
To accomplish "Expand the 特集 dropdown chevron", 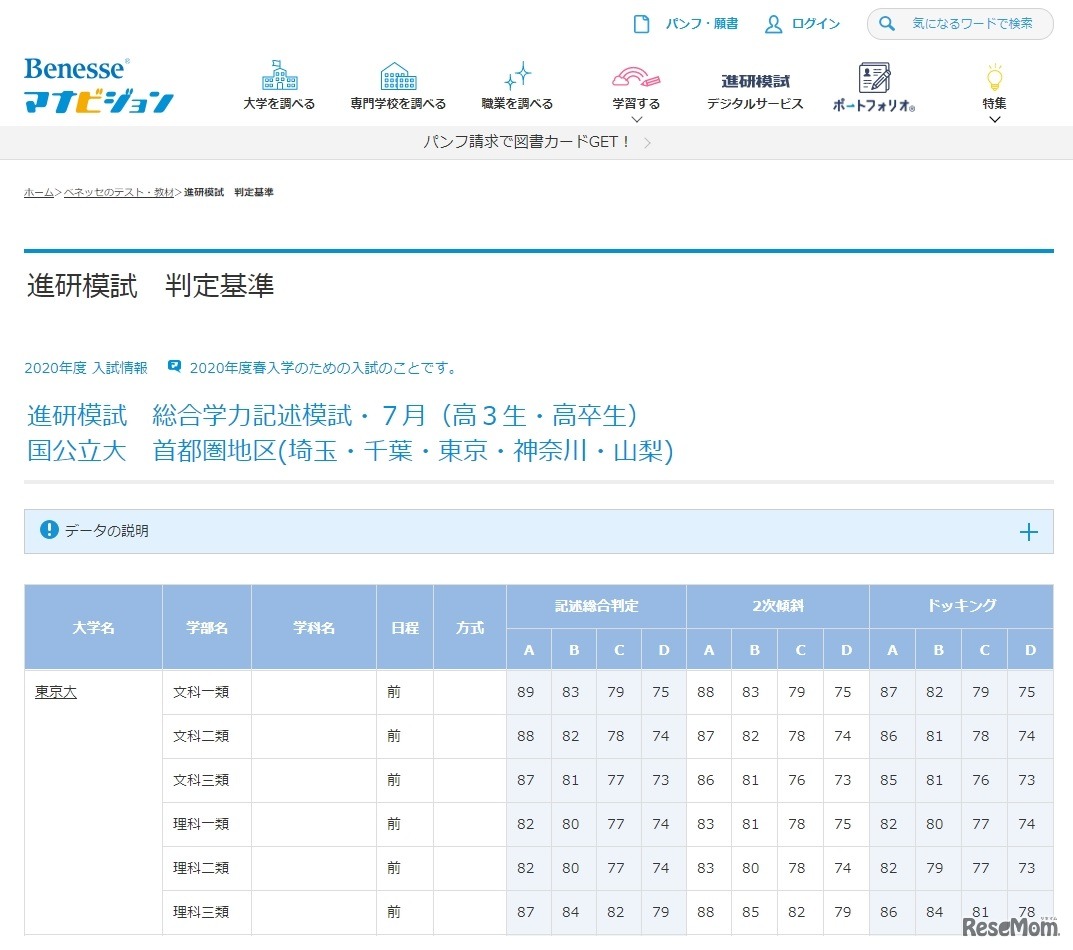I will point(994,120).
